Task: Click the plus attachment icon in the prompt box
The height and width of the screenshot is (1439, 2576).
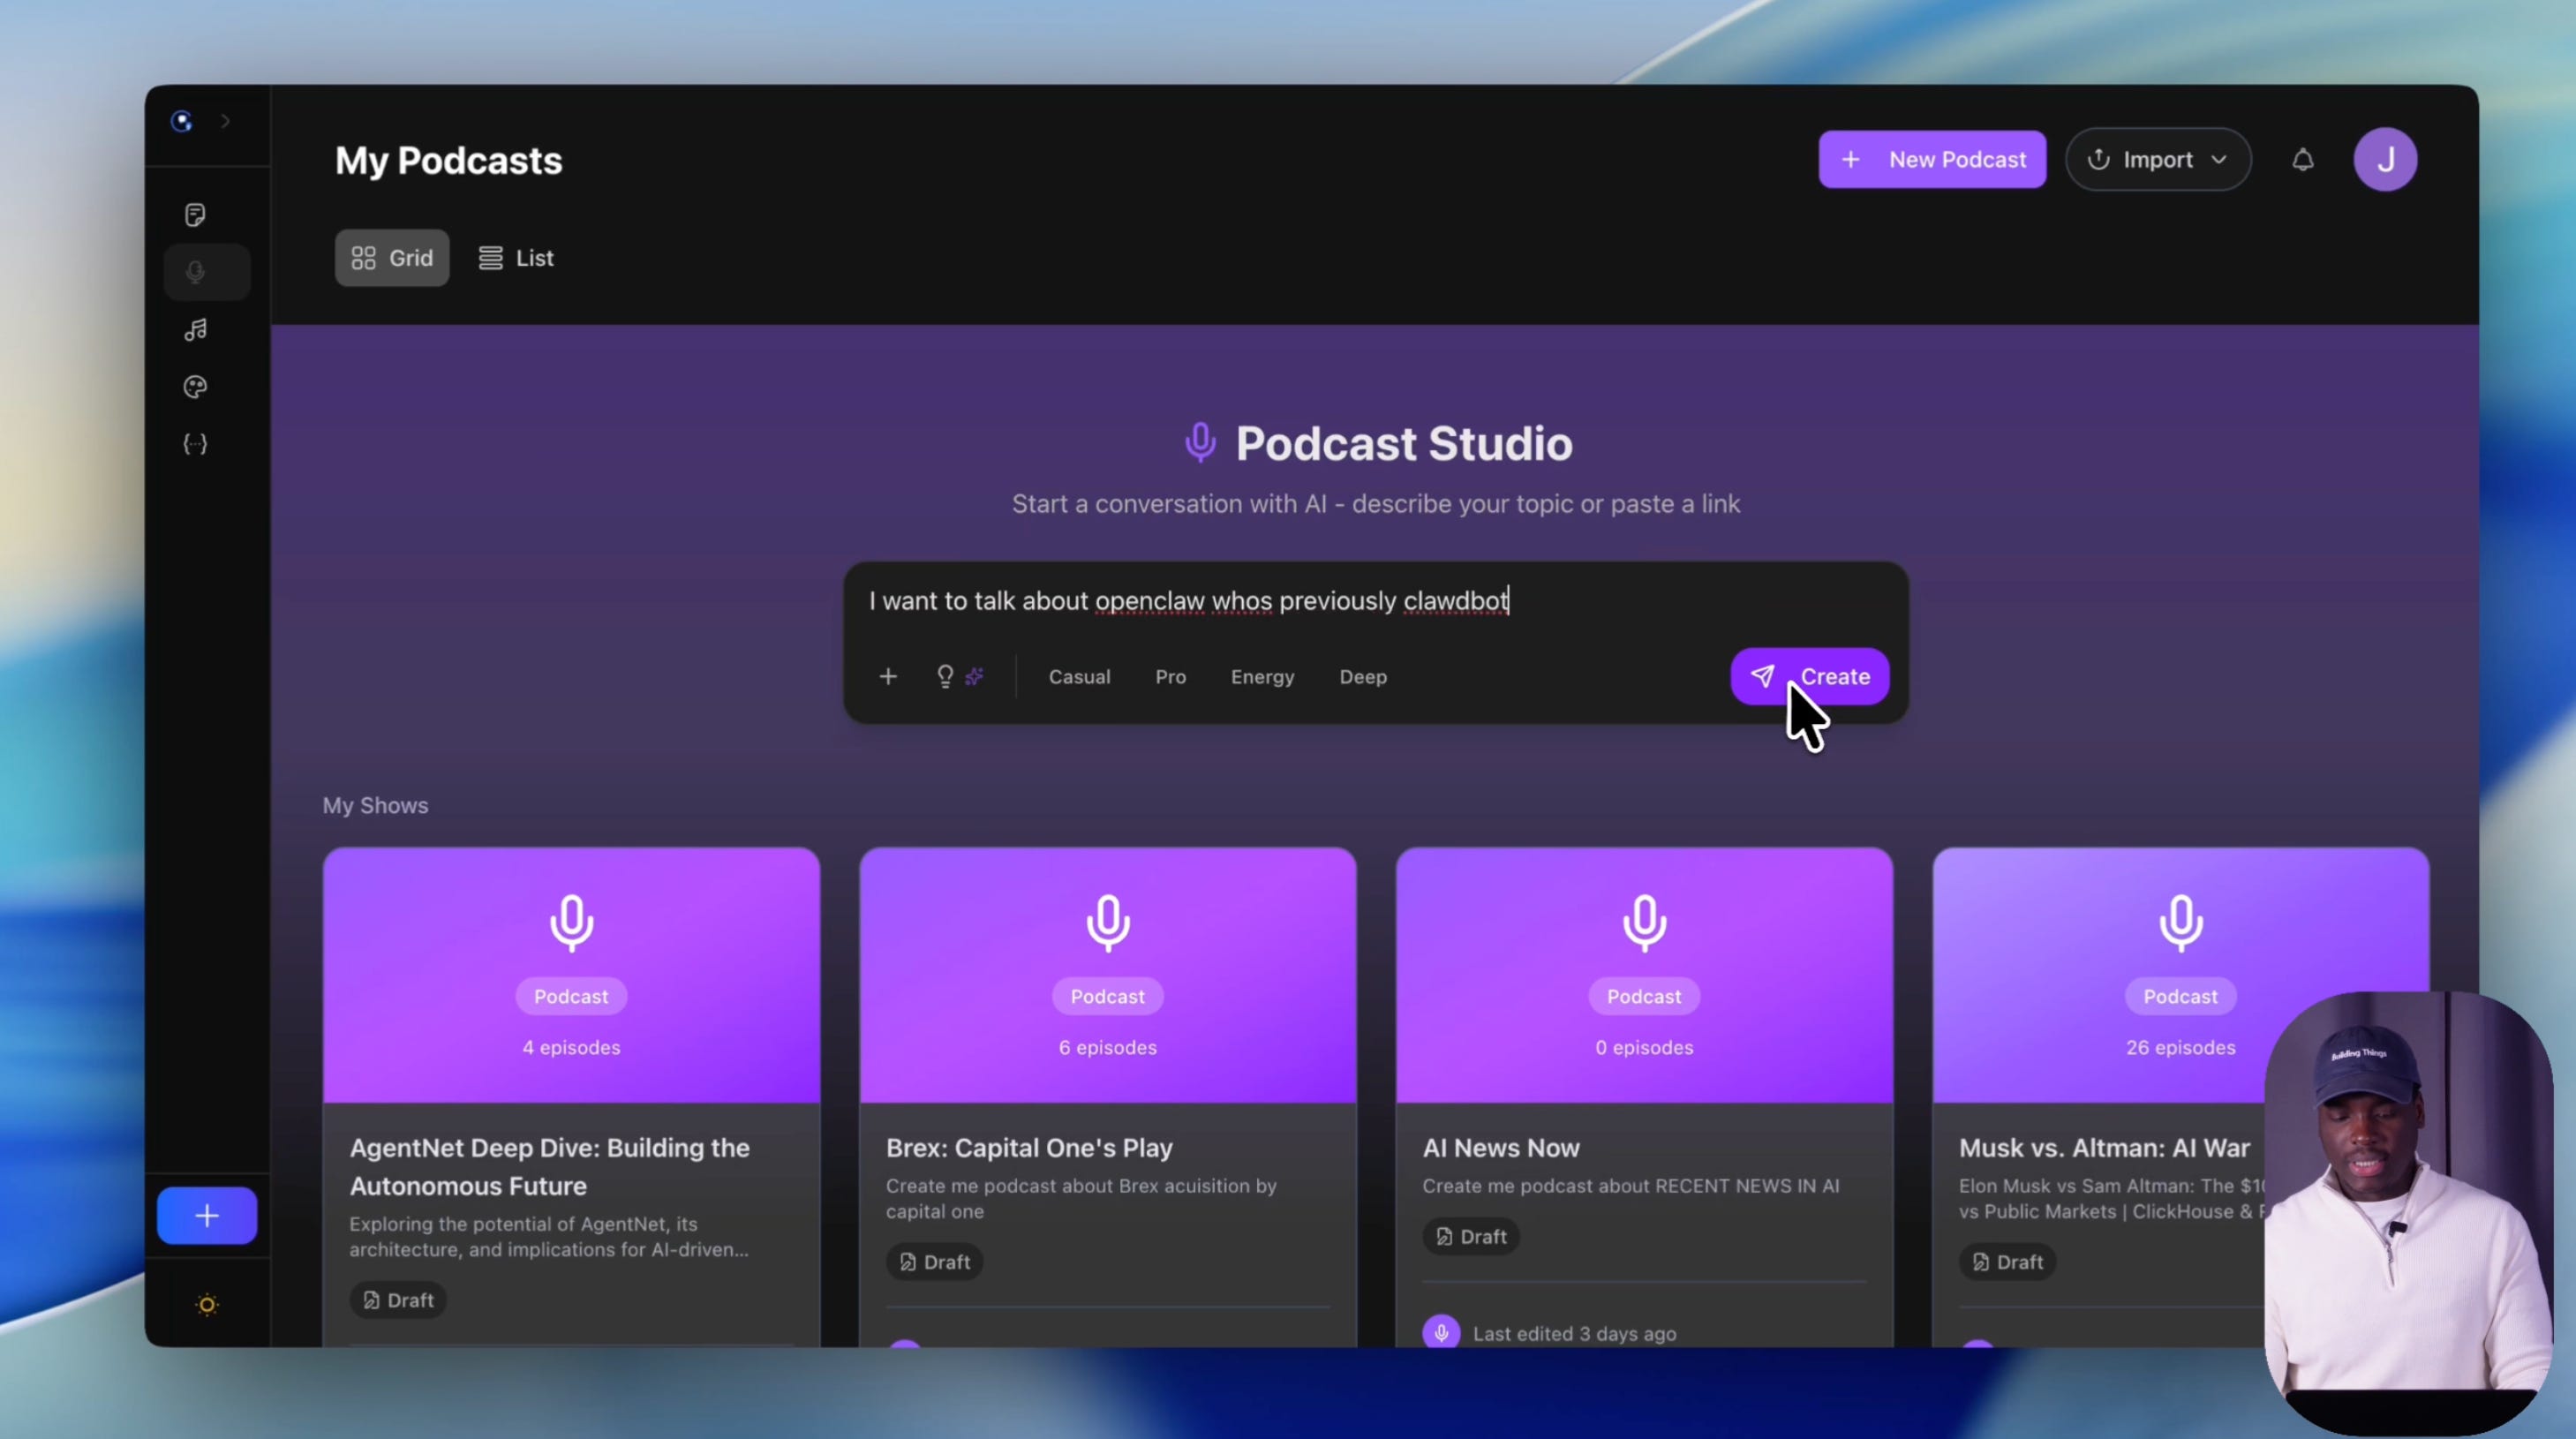Action: (888, 677)
